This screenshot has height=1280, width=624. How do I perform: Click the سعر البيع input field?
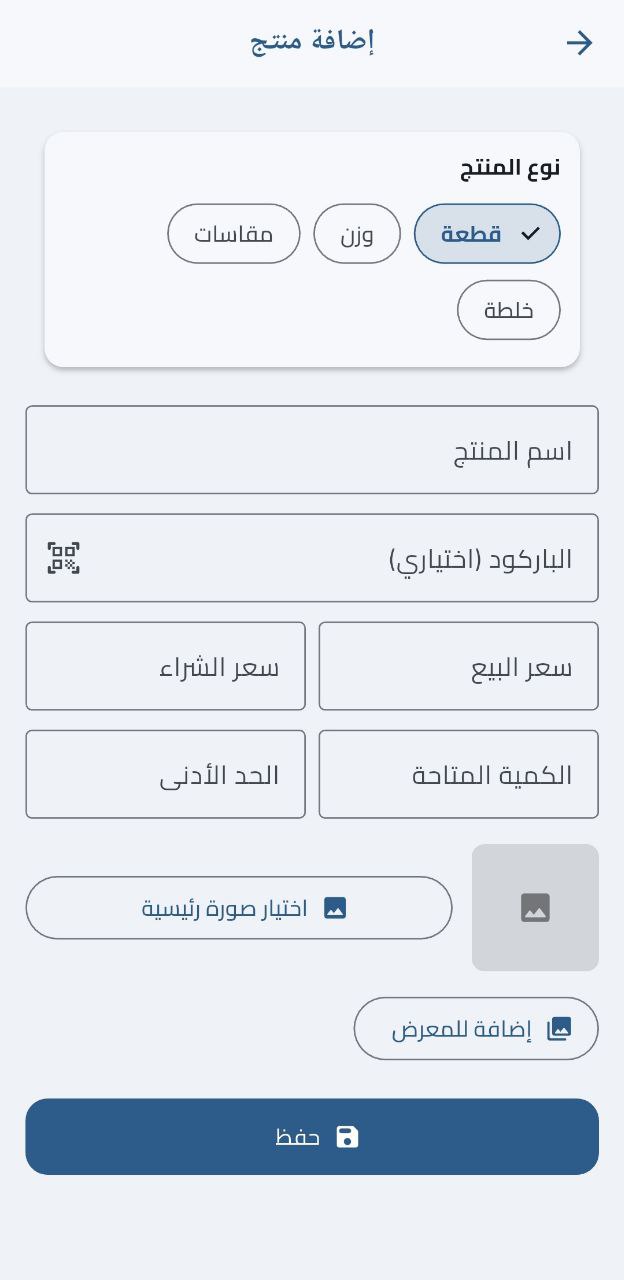(x=459, y=666)
